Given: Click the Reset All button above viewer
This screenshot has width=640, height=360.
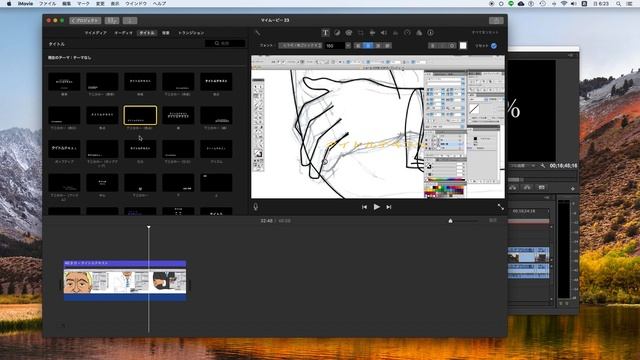Looking at the screenshot, I should (x=485, y=33).
